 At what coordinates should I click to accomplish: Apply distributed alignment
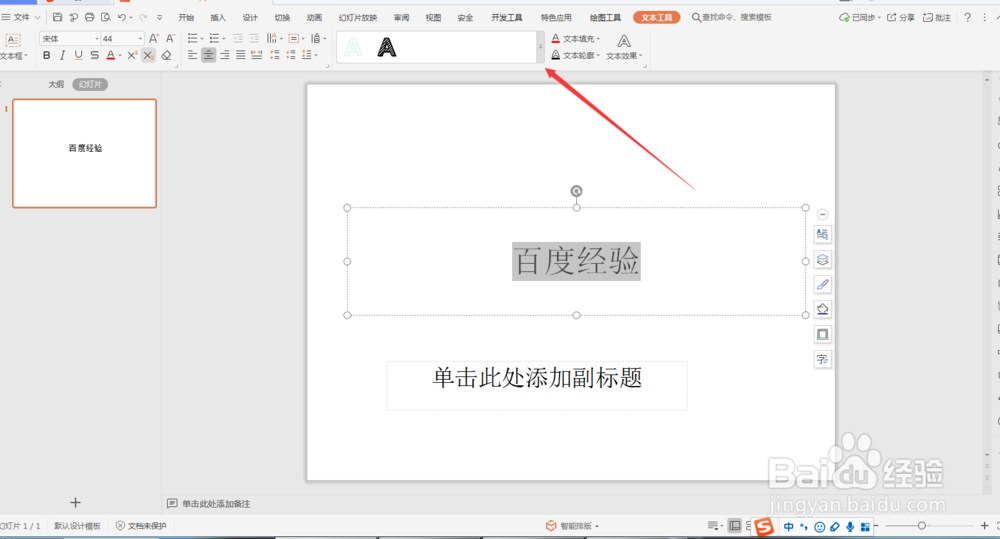(x=256, y=55)
